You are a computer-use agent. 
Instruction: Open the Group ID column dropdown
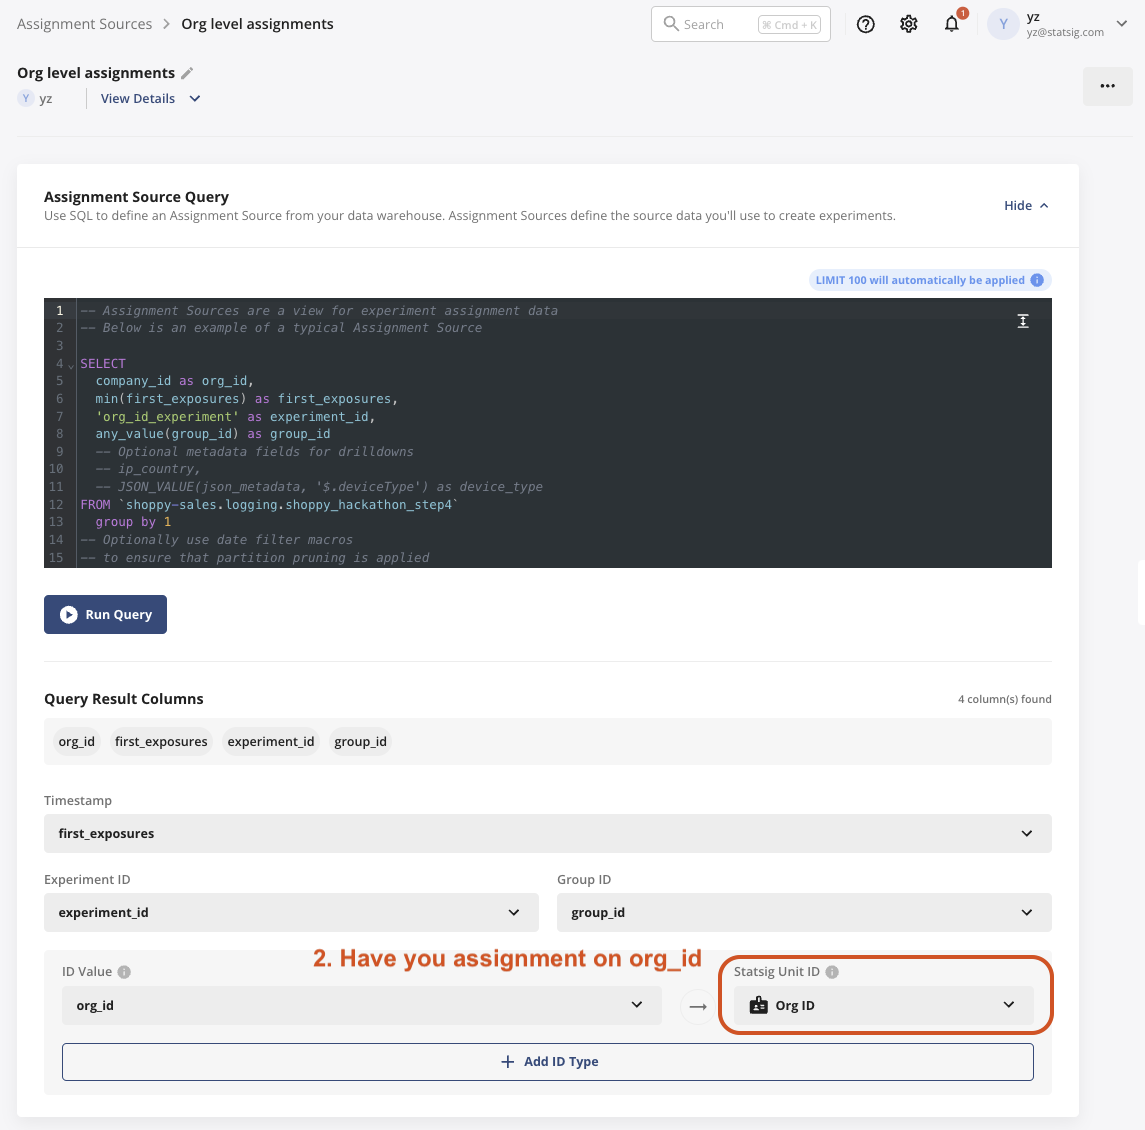803,912
